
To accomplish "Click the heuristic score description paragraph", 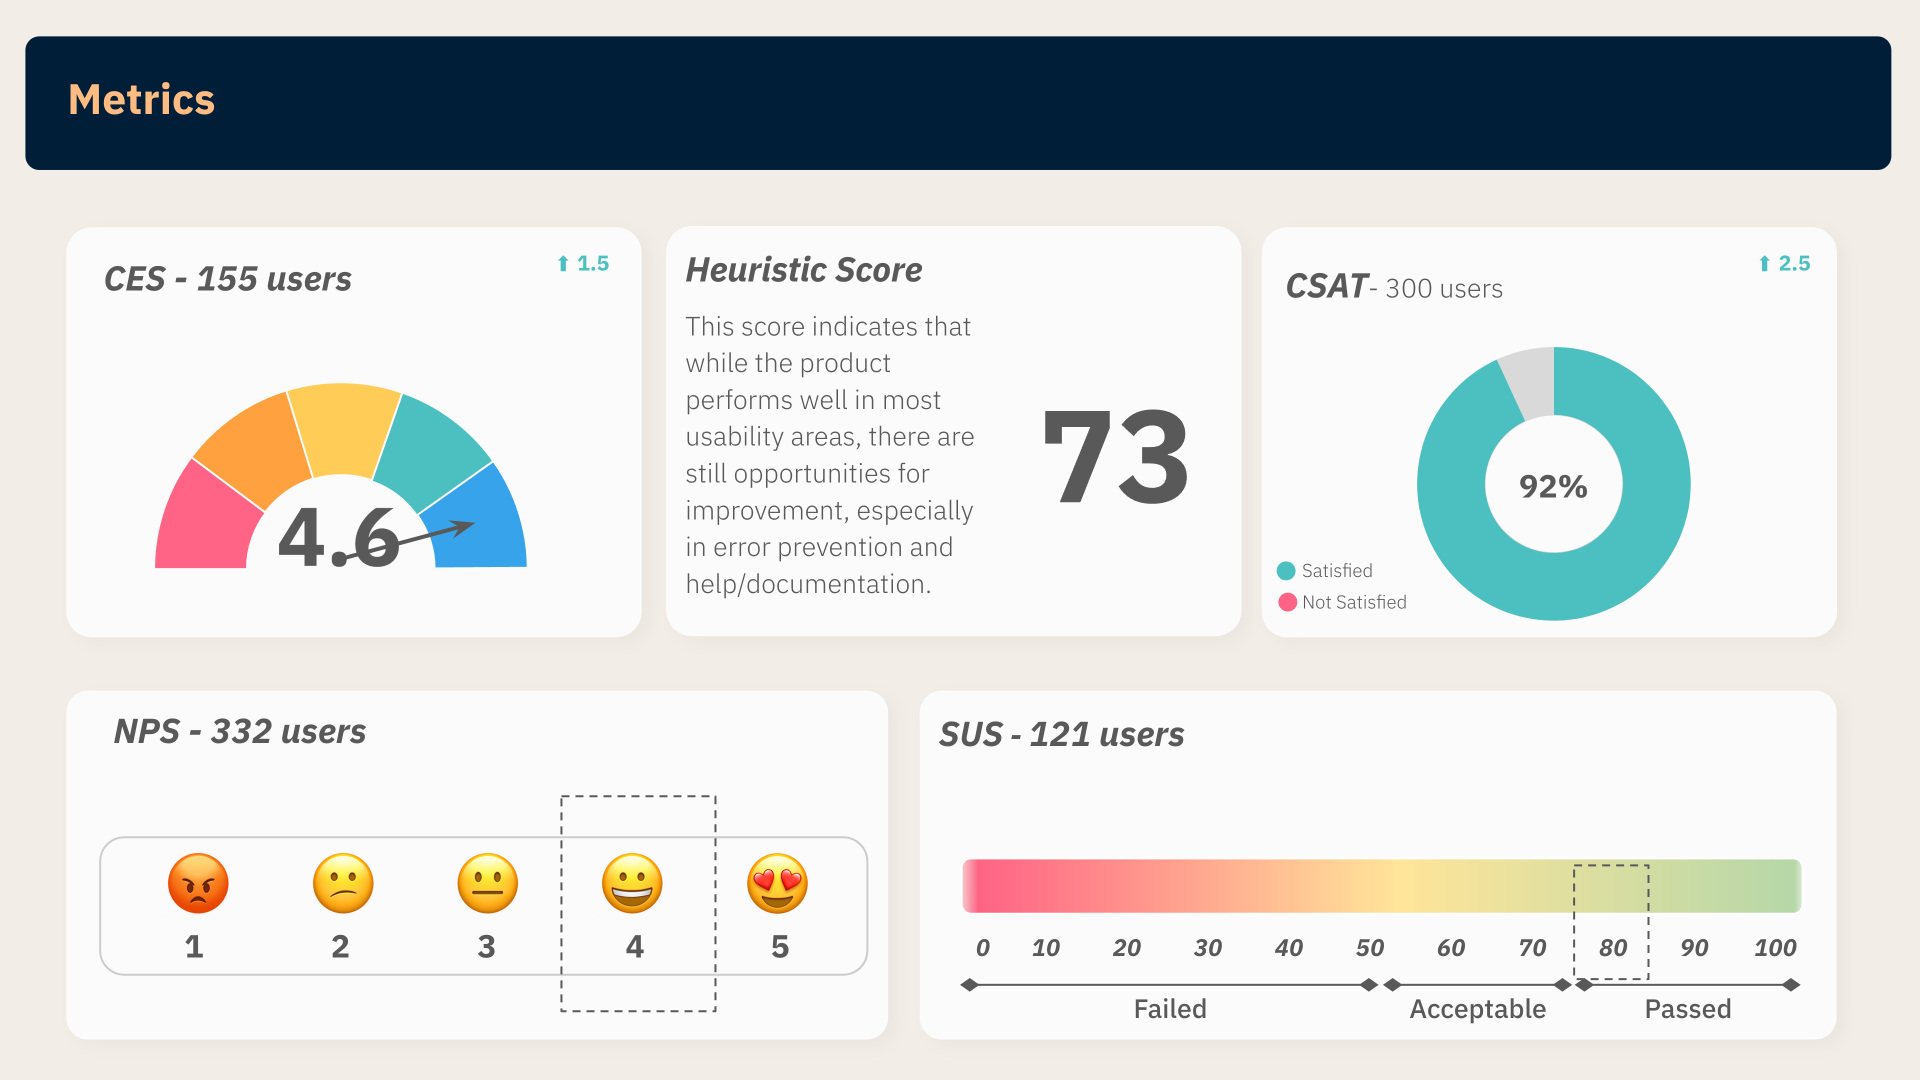I will [x=830, y=455].
